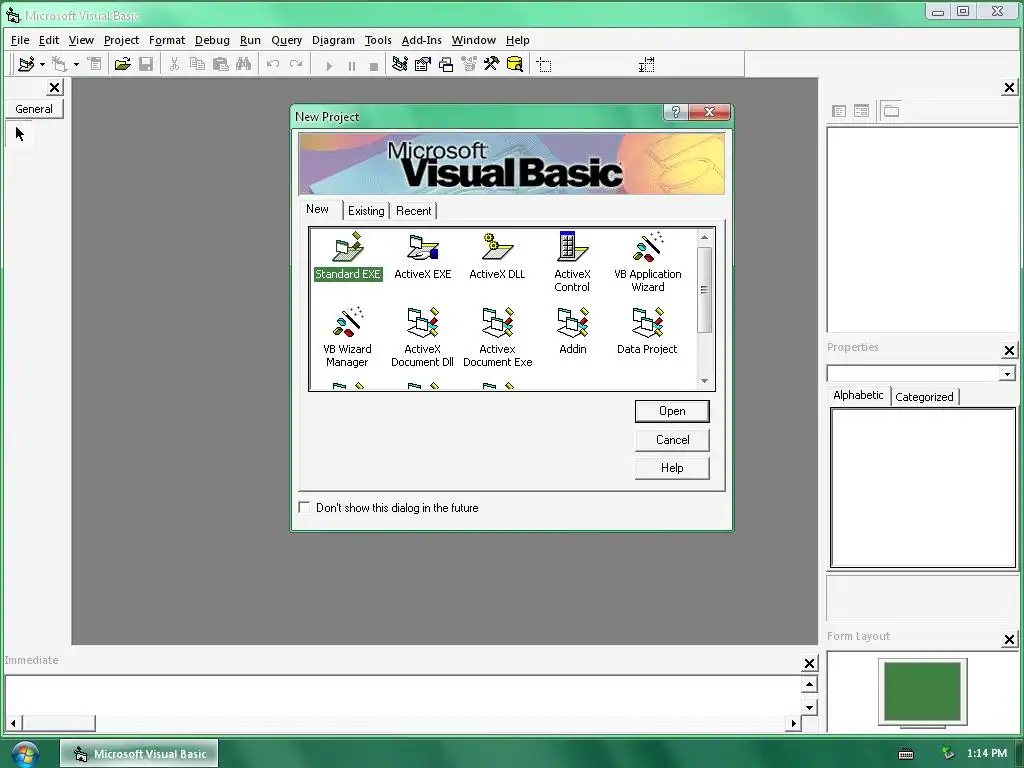Viewport: 1024px width, 768px height.
Task: Click the project list scrollbar up arrow
Action: coord(704,237)
